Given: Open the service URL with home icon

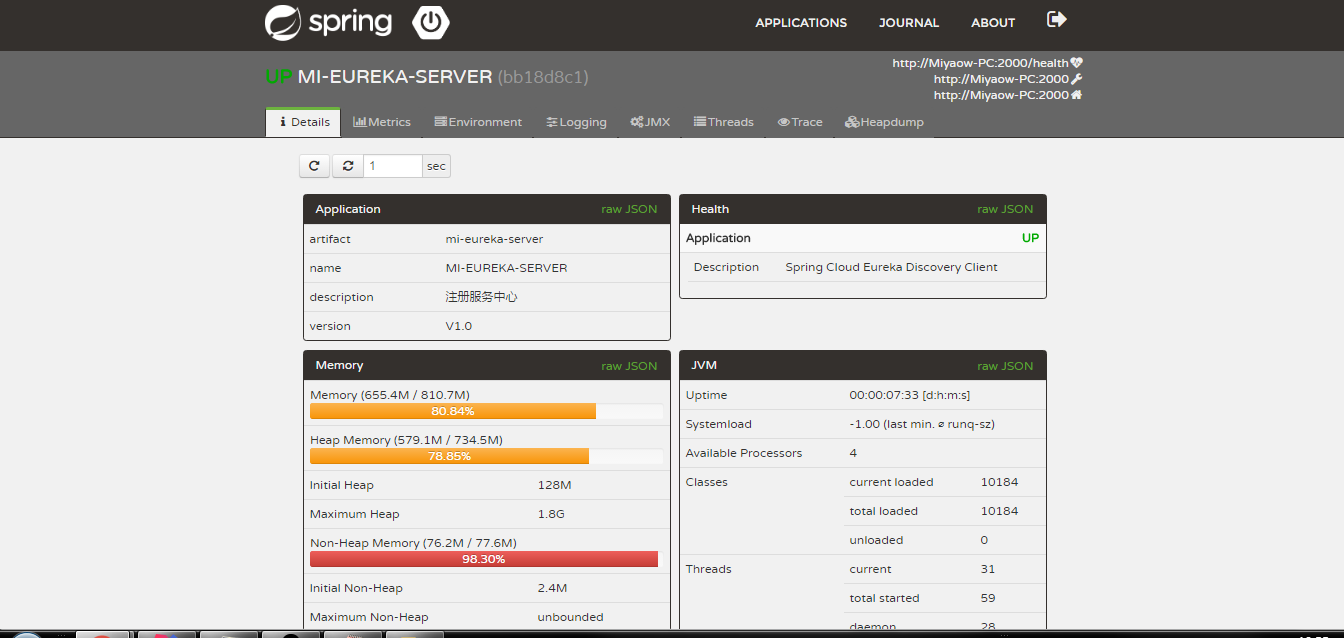Looking at the screenshot, I should tap(1008, 95).
